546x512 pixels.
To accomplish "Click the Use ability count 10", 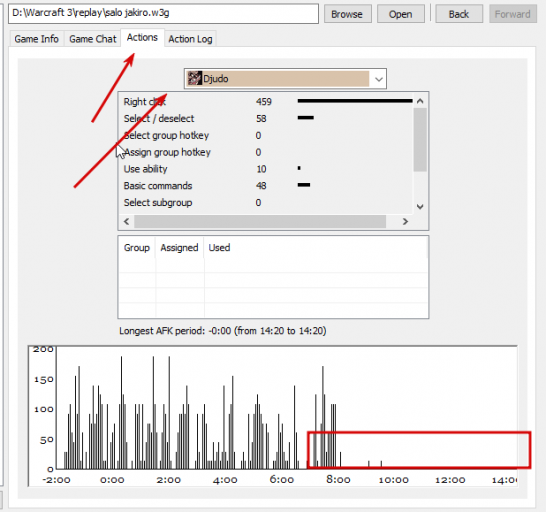I will tap(261, 169).
